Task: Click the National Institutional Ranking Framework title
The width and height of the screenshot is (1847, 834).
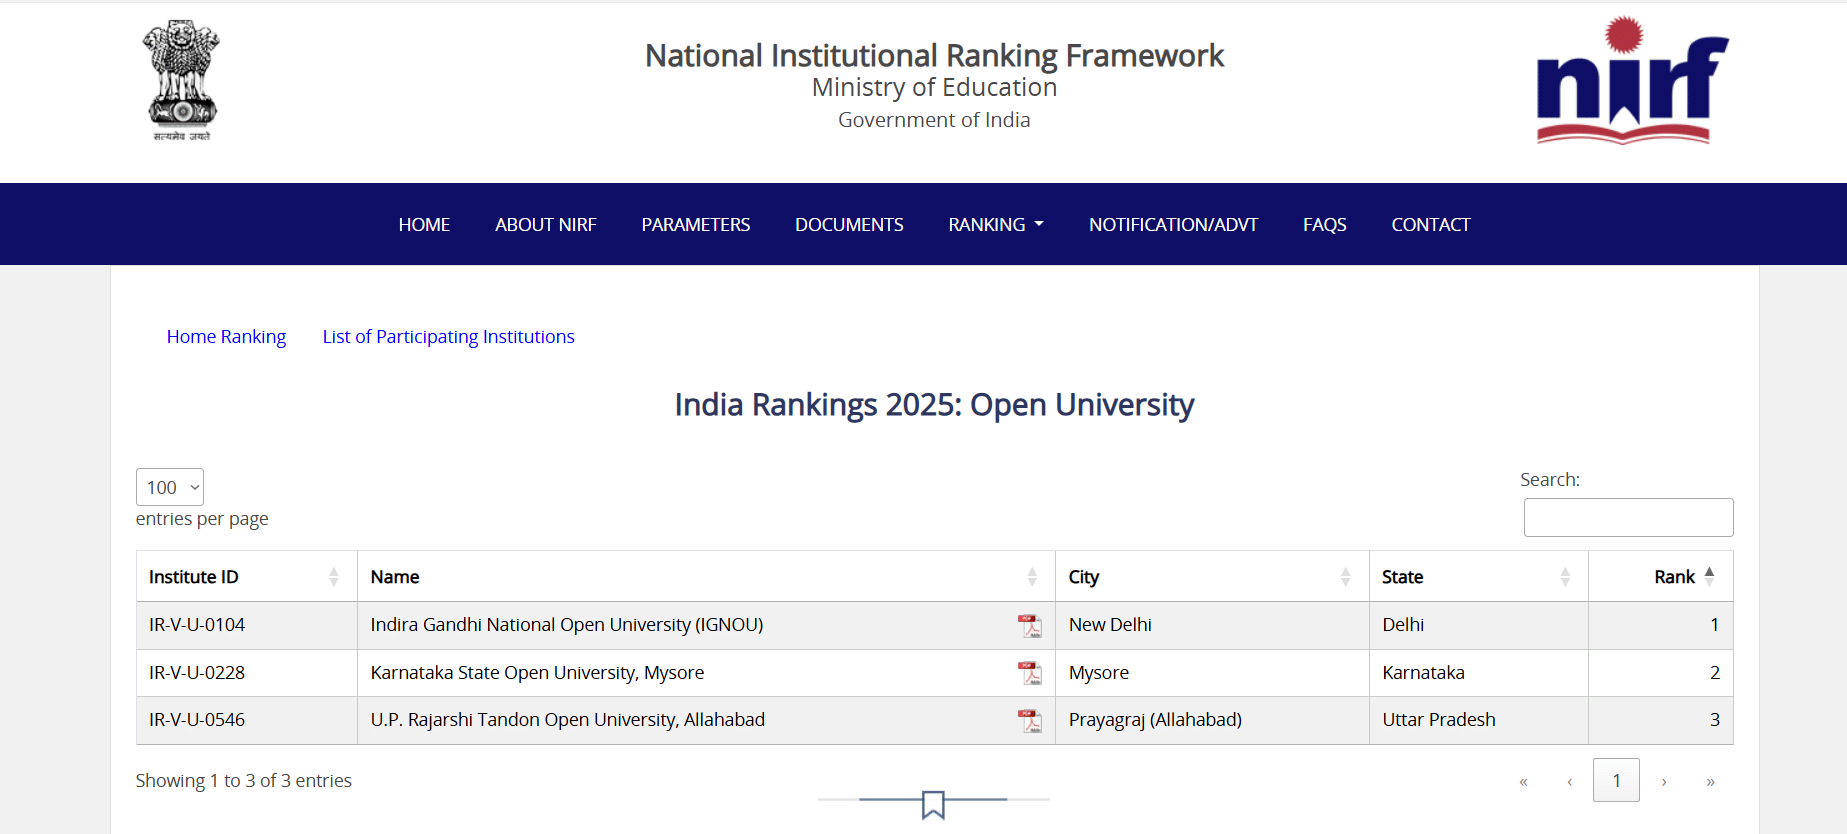Action: pyautogui.click(x=934, y=56)
